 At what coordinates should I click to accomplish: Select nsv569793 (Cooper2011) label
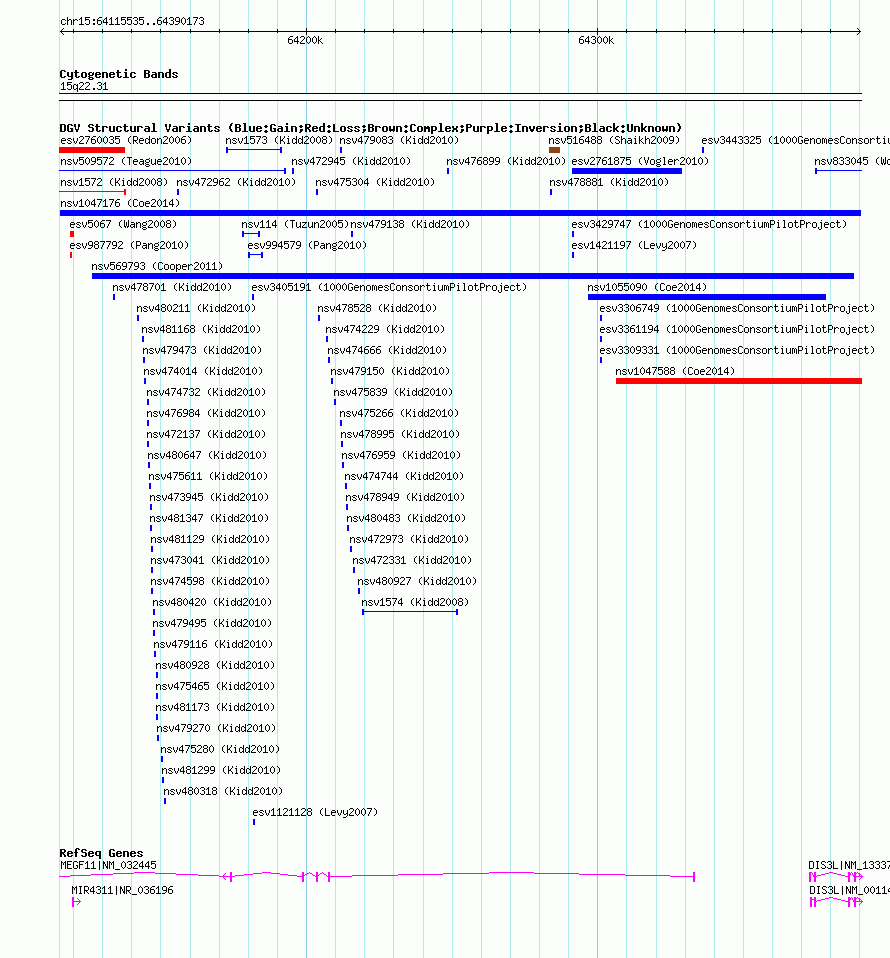tap(157, 266)
